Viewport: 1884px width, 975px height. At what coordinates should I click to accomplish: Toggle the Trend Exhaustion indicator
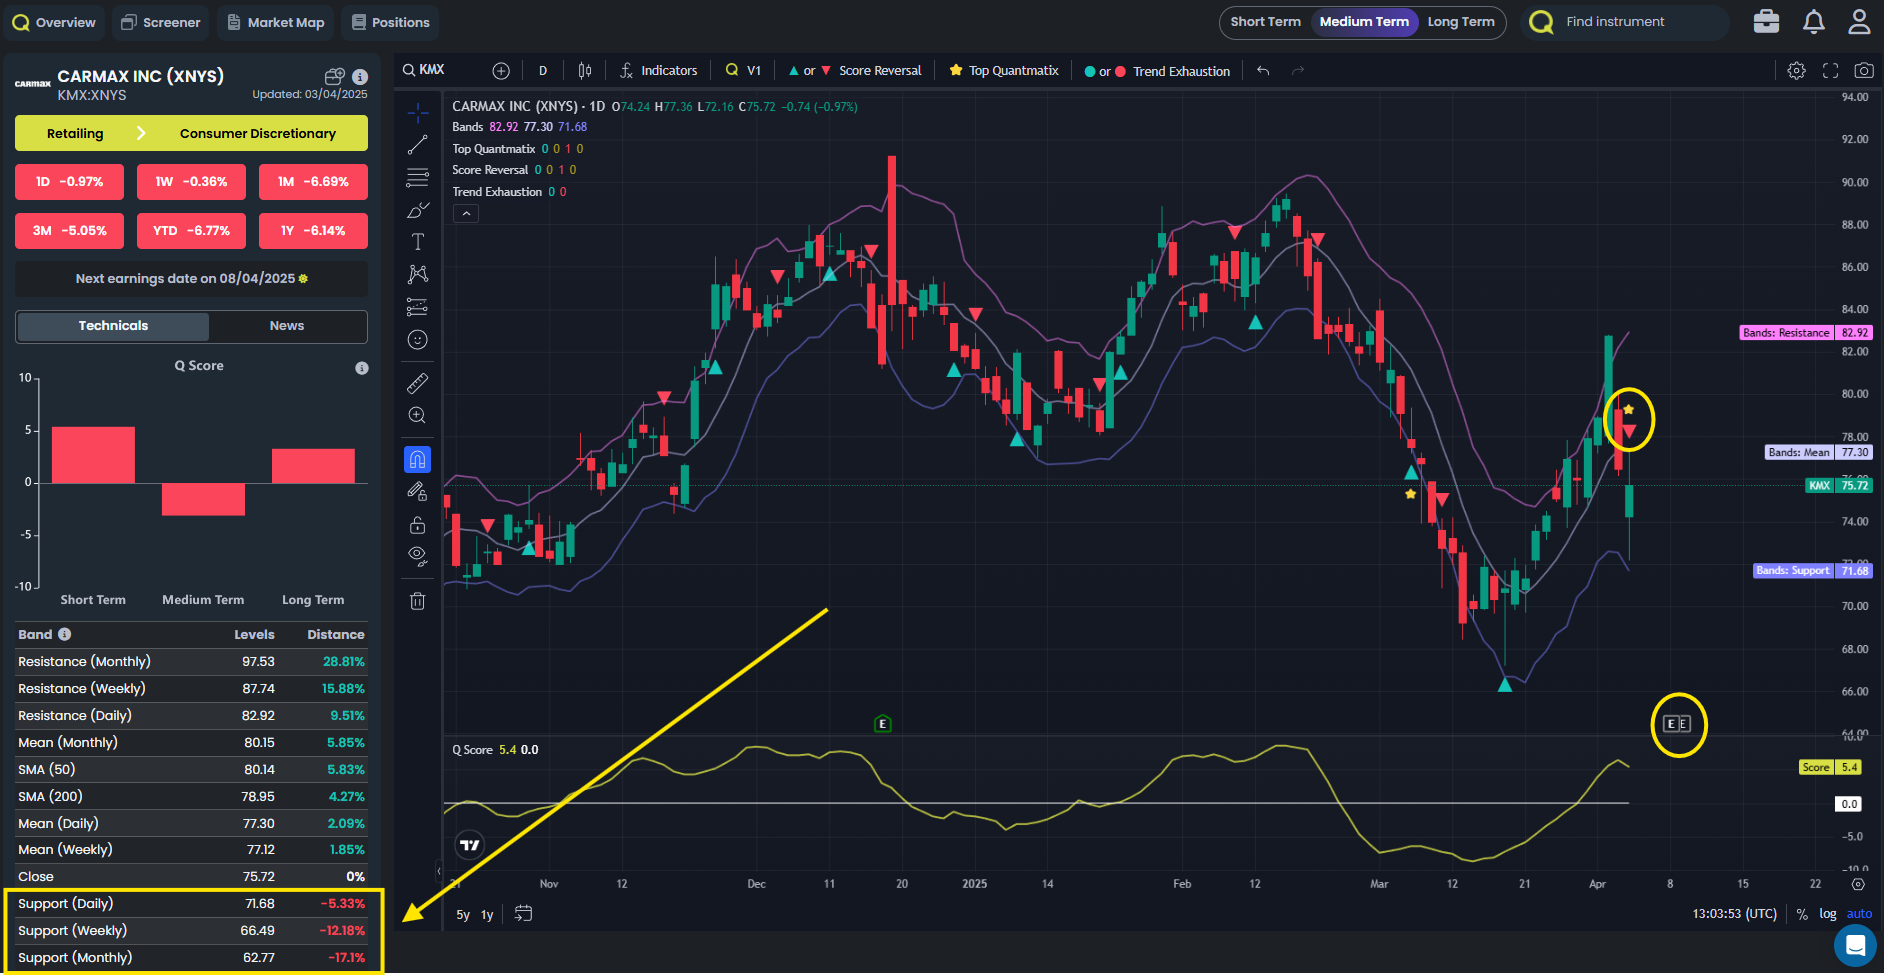pos(1158,72)
